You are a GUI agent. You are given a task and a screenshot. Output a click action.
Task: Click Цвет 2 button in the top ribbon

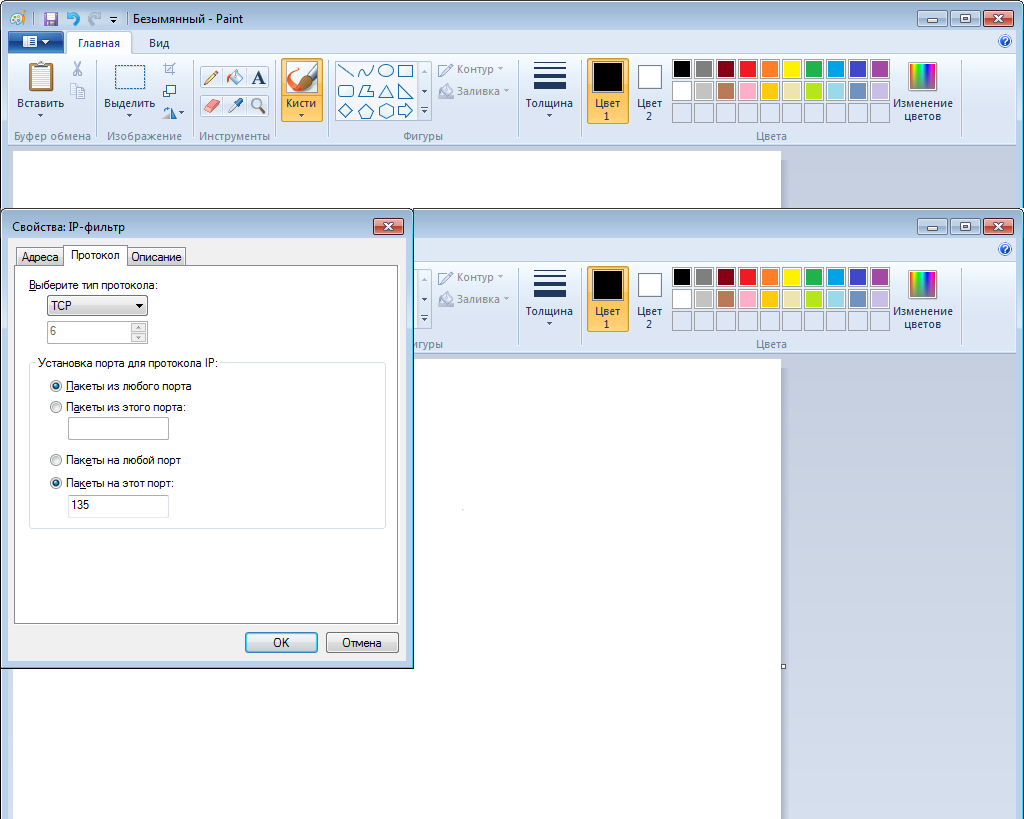click(x=649, y=91)
